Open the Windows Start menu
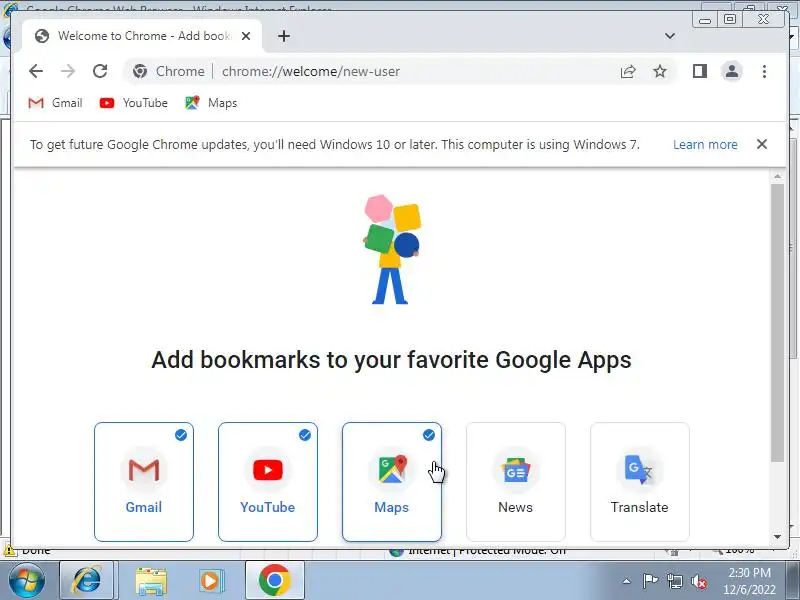Screen dimensions: 800x600 [x=26, y=581]
